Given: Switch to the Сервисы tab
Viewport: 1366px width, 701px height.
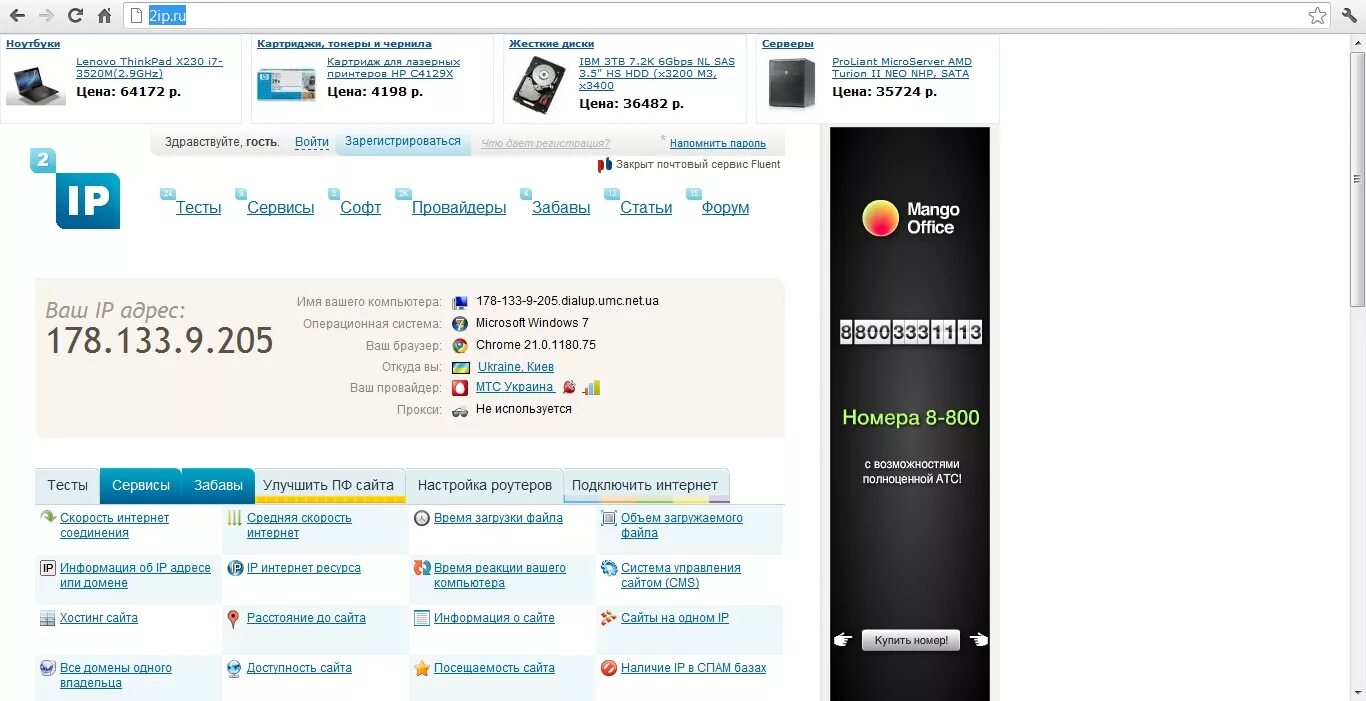Looking at the screenshot, I should (x=141, y=485).
